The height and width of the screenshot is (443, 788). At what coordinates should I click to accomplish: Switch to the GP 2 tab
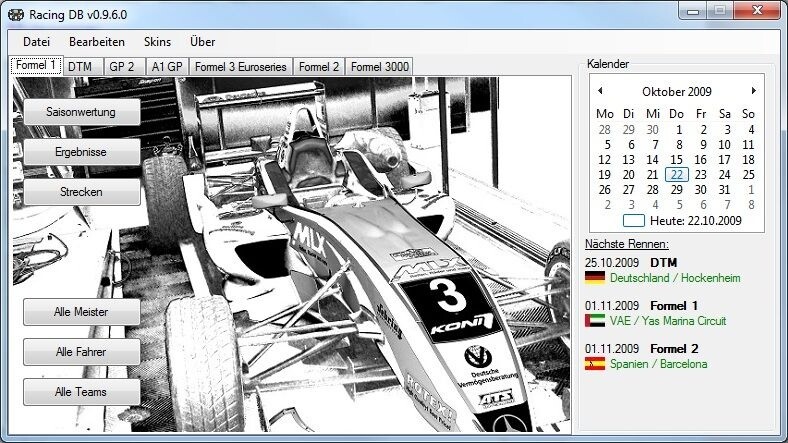[x=124, y=67]
